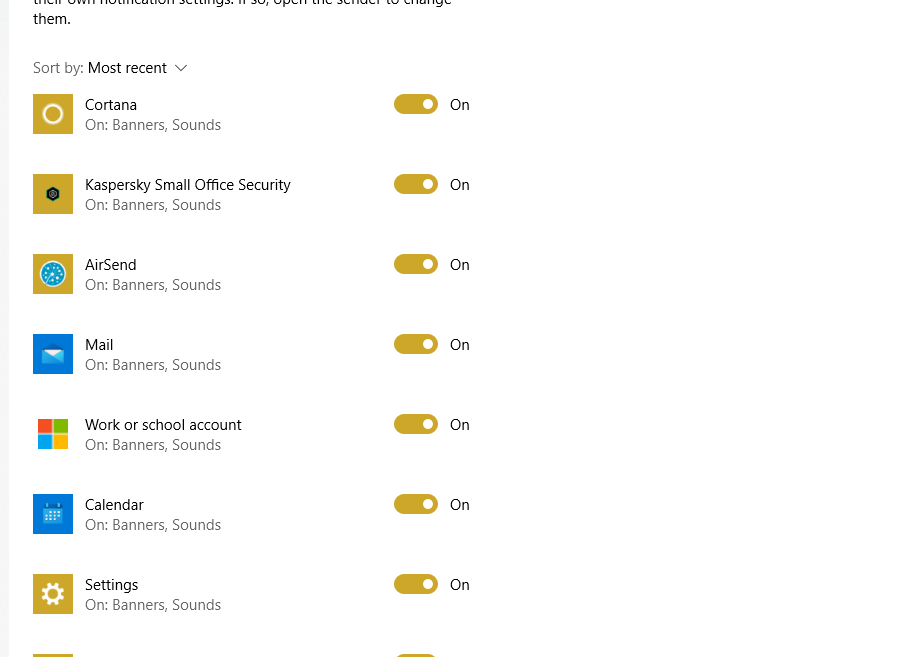
Task: Turn off notifications for Cortana
Action: point(415,104)
